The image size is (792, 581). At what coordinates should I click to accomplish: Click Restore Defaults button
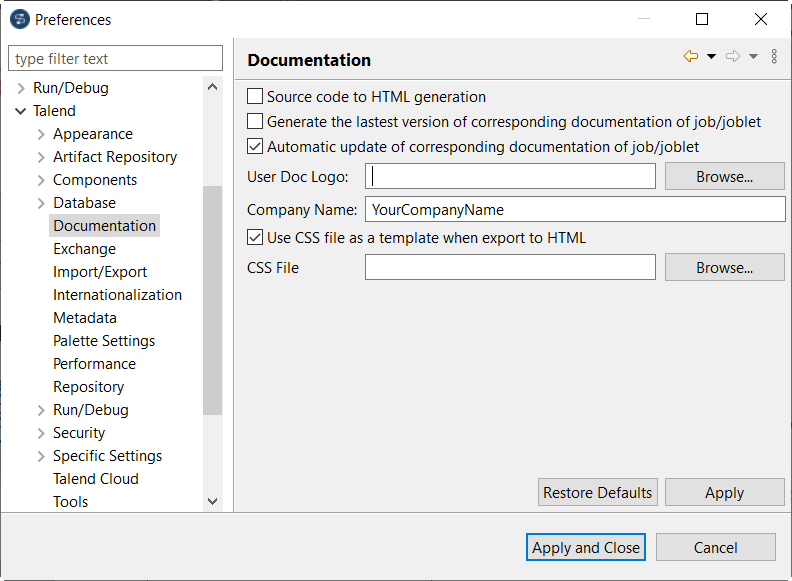click(x=597, y=493)
